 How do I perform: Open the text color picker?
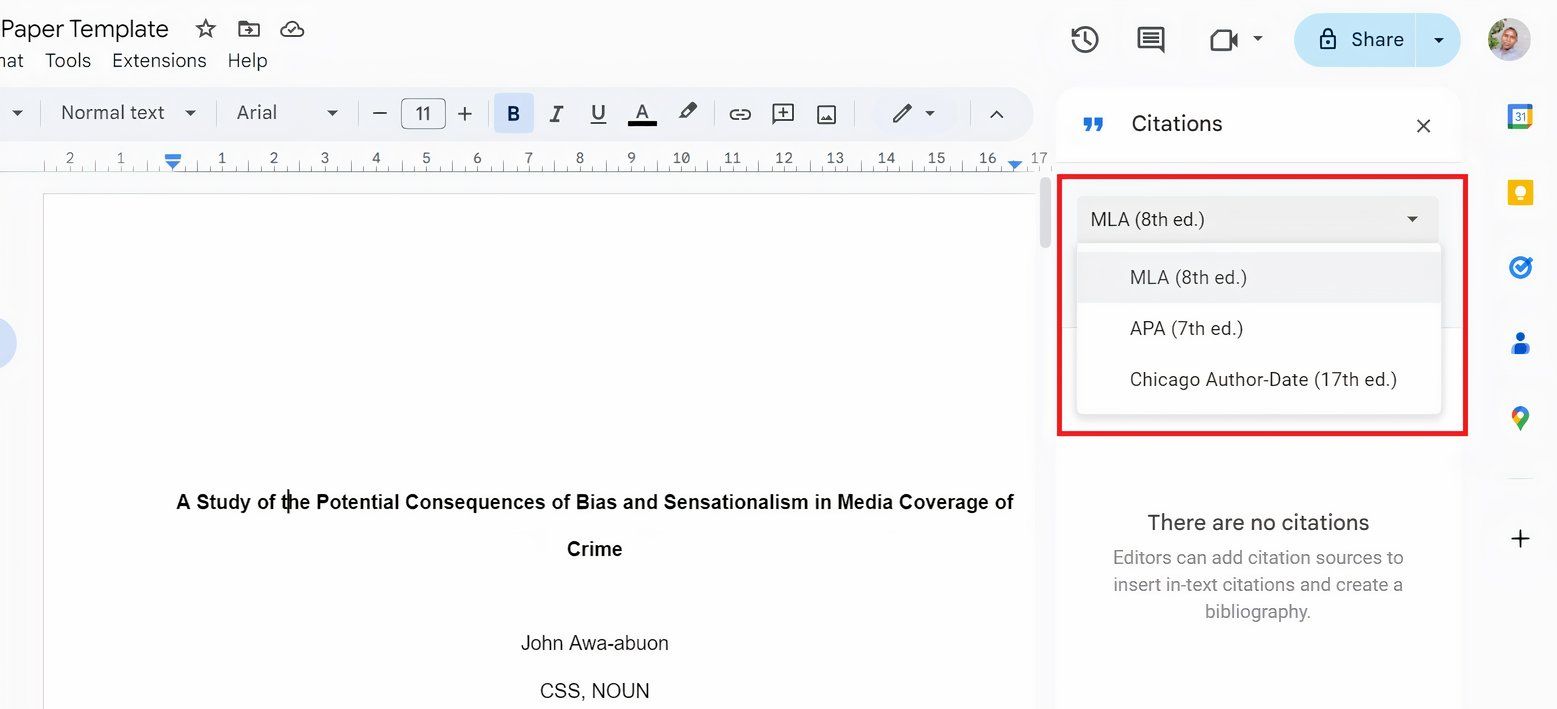[641, 113]
